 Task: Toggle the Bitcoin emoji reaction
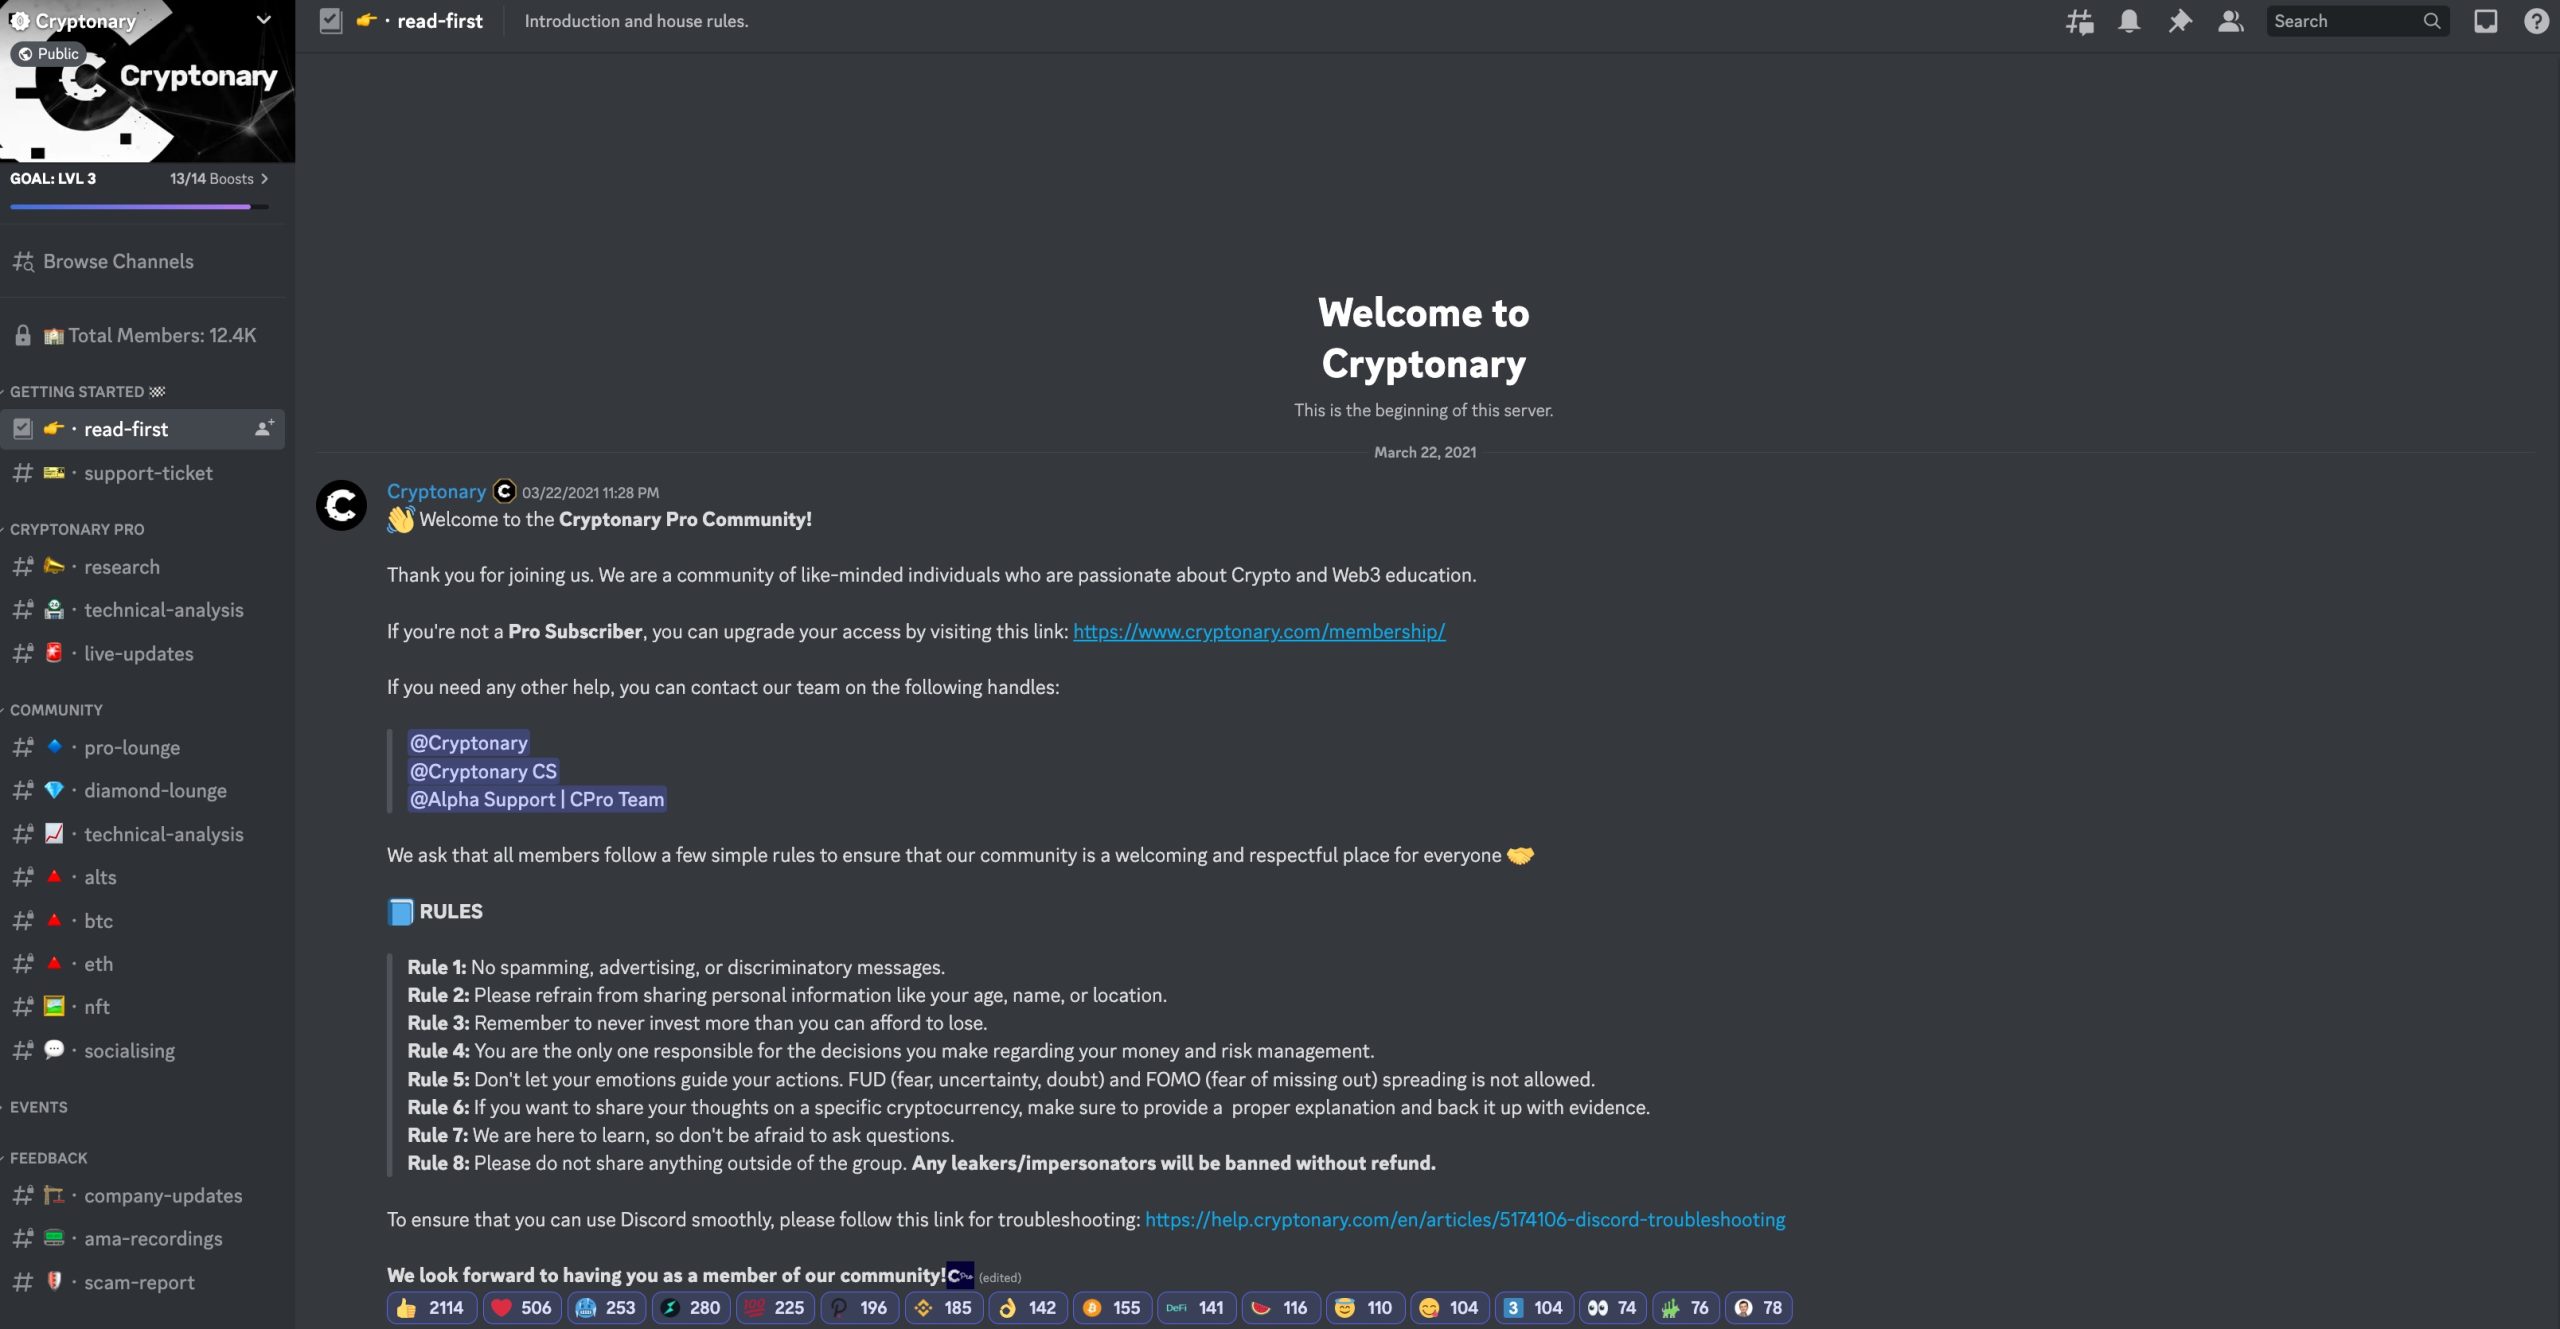tap(1112, 1307)
